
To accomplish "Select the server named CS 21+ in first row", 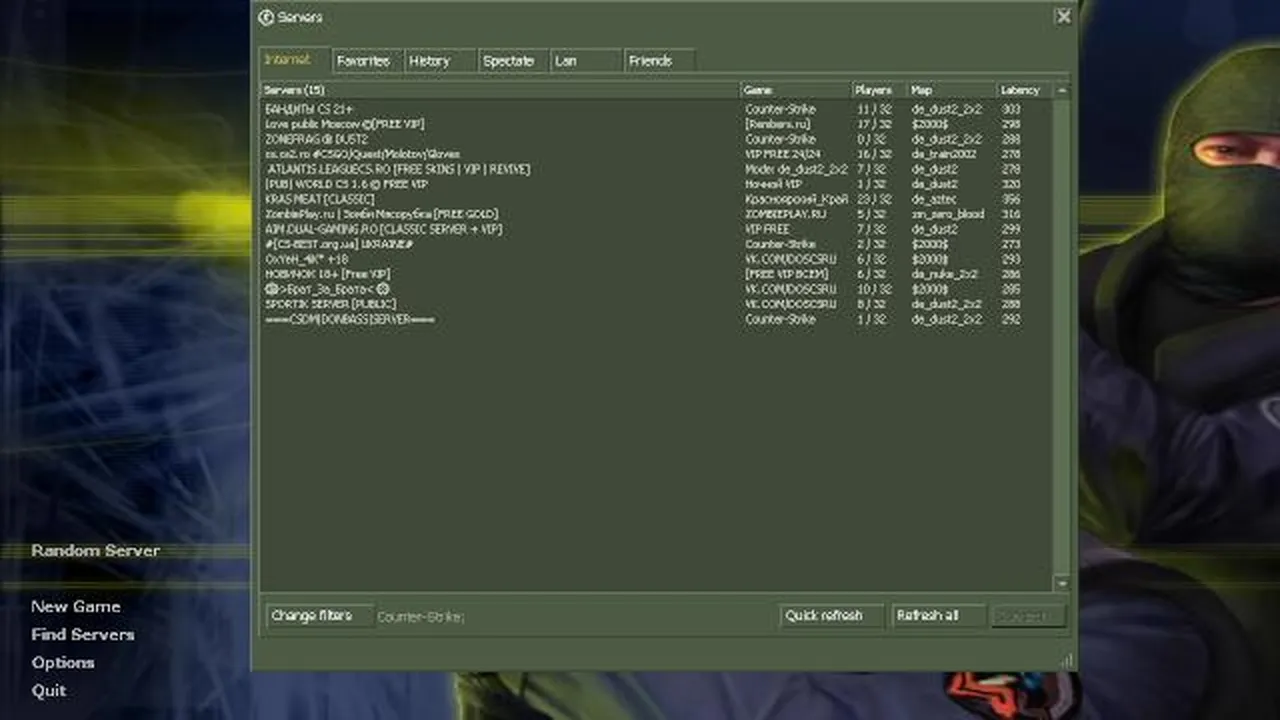I will (x=656, y=109).
